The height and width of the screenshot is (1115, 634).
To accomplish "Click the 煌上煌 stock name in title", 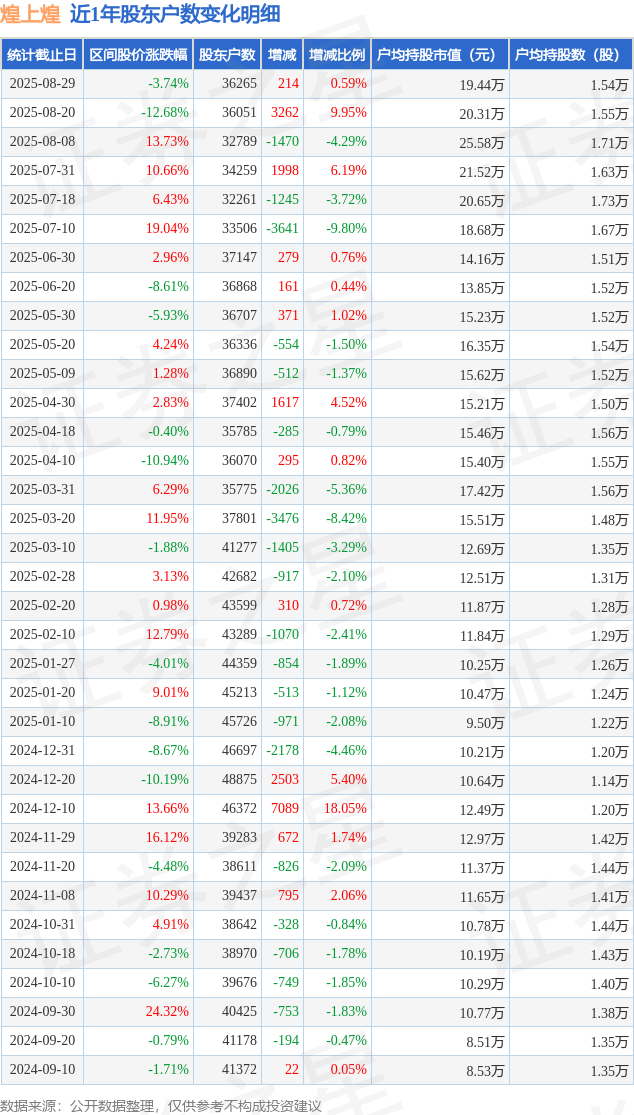I will [34, 14].
